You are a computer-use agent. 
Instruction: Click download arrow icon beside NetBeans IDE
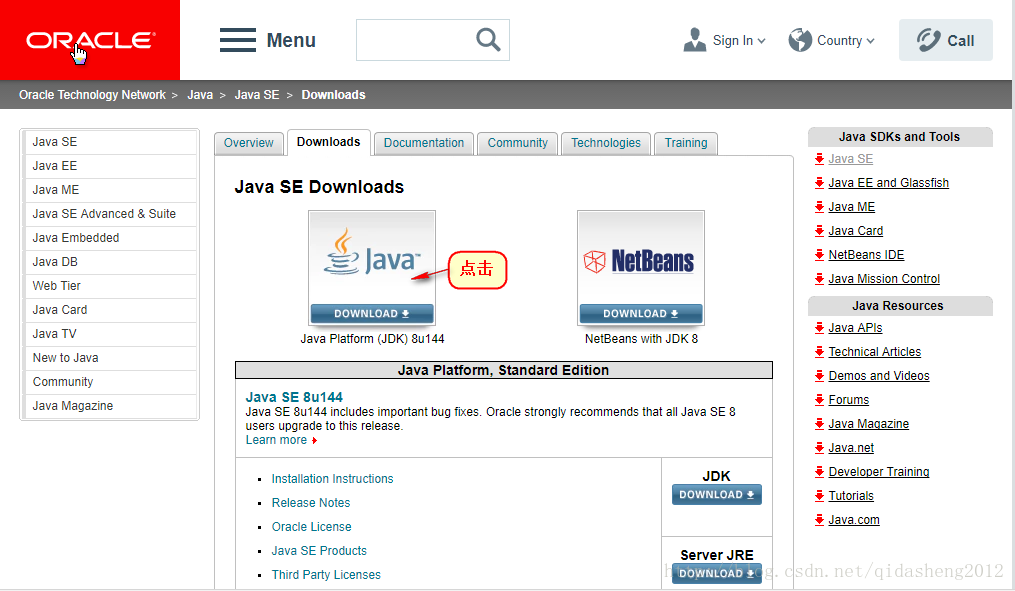point(820,254)
